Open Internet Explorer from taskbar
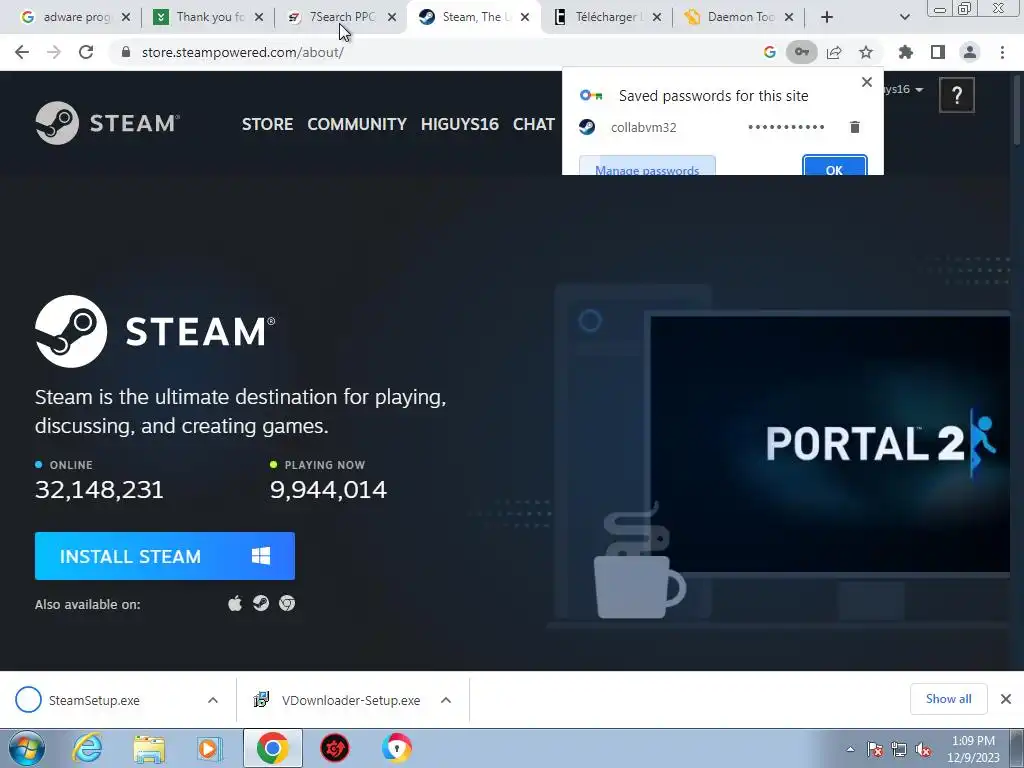Viewport: 1024px width, 768px height. tap(88, 748)
